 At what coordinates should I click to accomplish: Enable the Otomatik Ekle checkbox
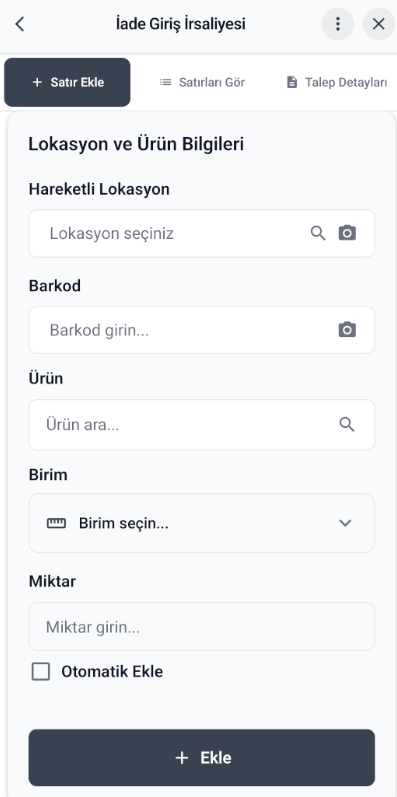pos(41,671)
